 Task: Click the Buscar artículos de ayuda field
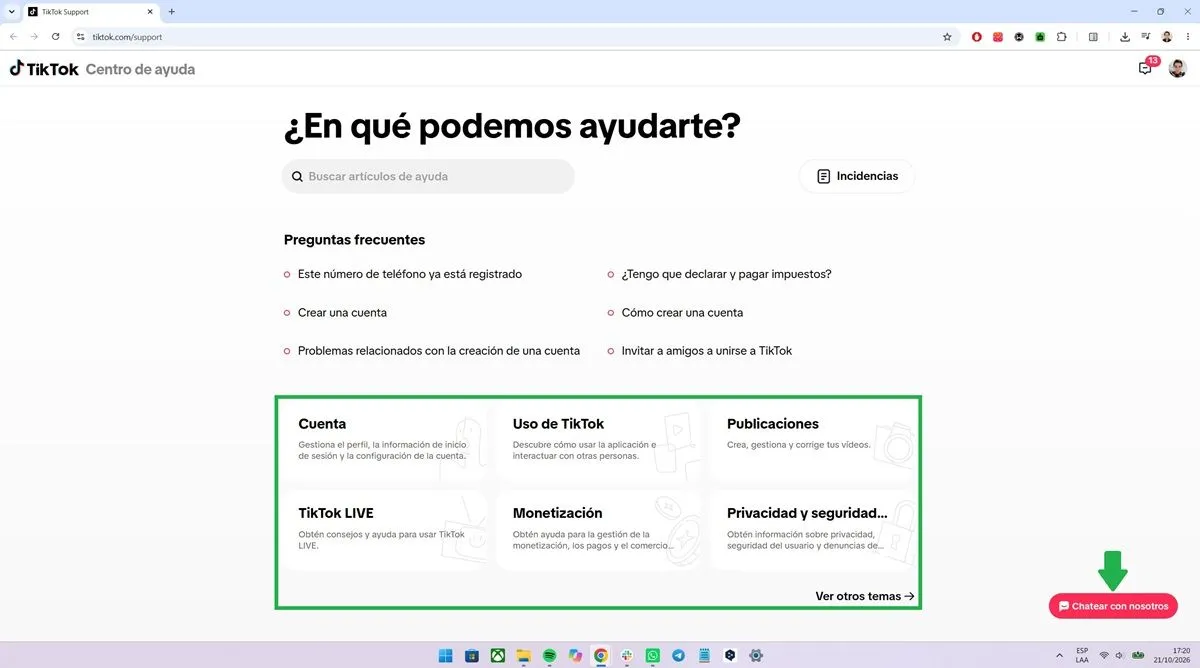[x=428, y=176]
